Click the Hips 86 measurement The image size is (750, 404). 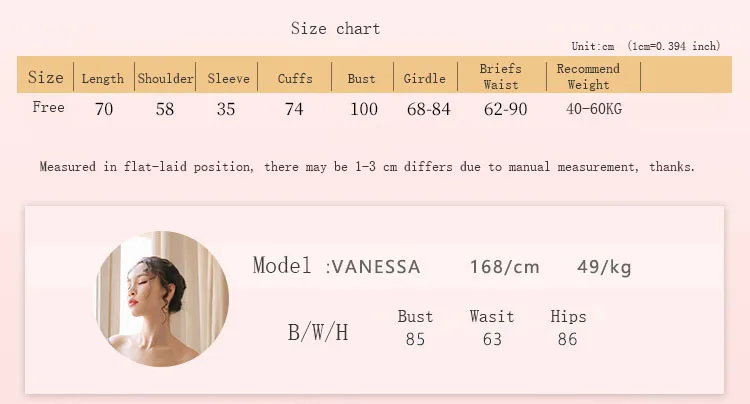point(568,328)
